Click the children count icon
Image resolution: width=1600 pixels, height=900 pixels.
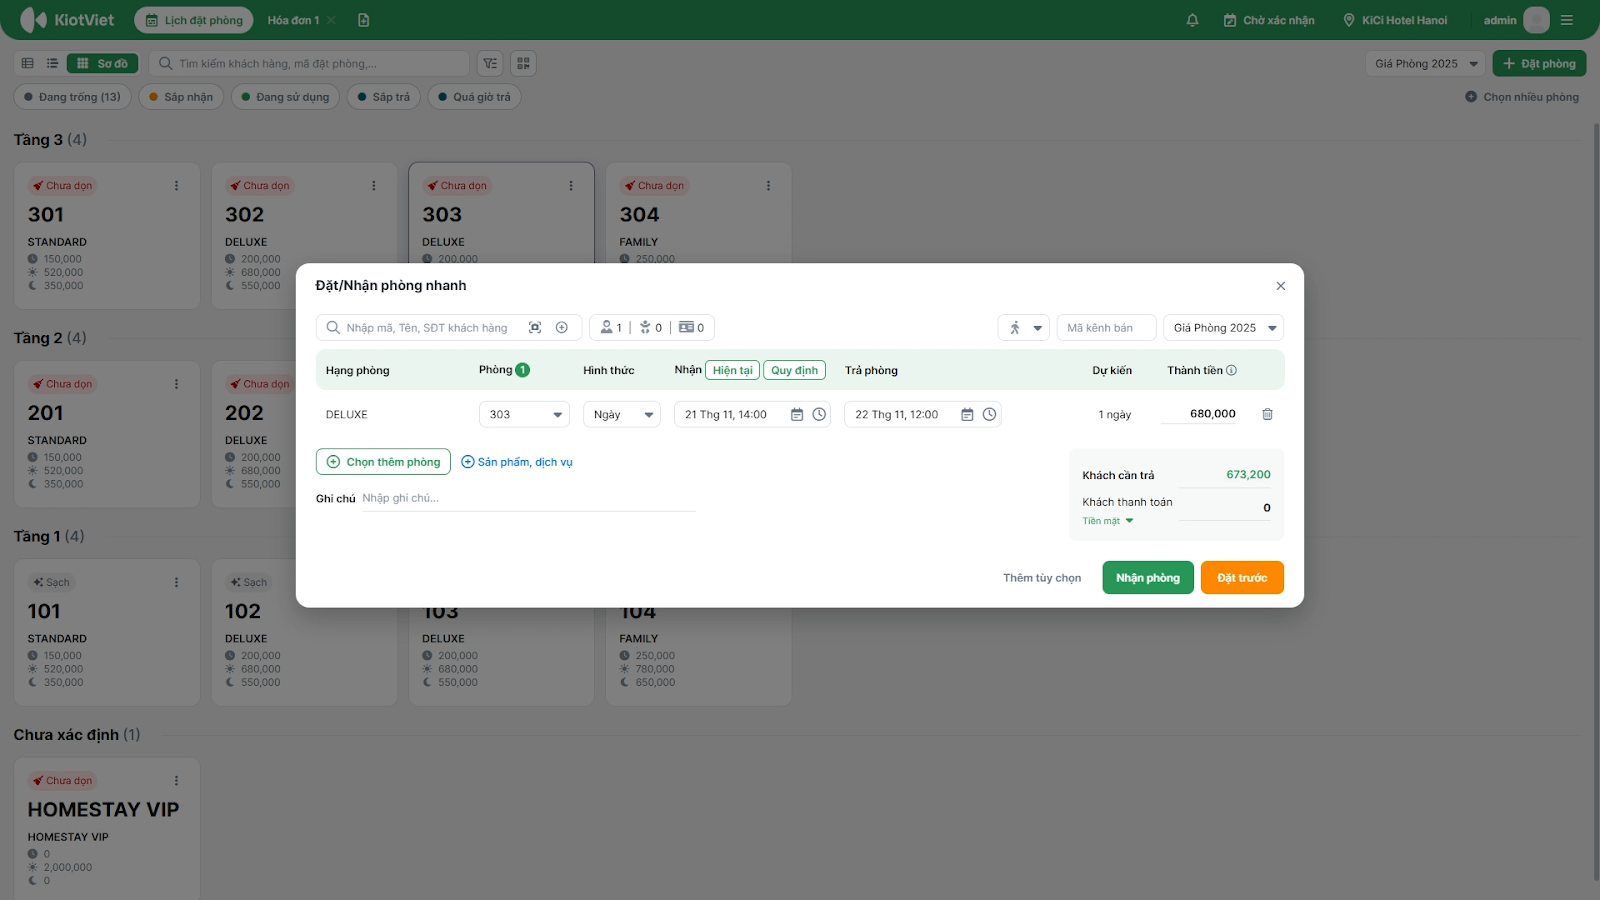[645, 328]
